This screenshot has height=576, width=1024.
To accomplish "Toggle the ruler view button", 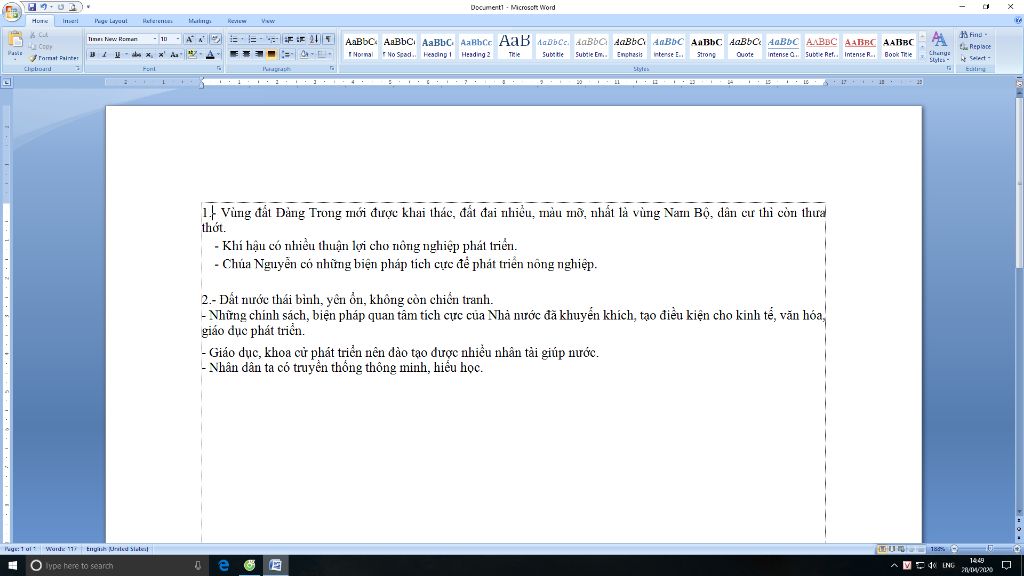I will point(1019,83).
